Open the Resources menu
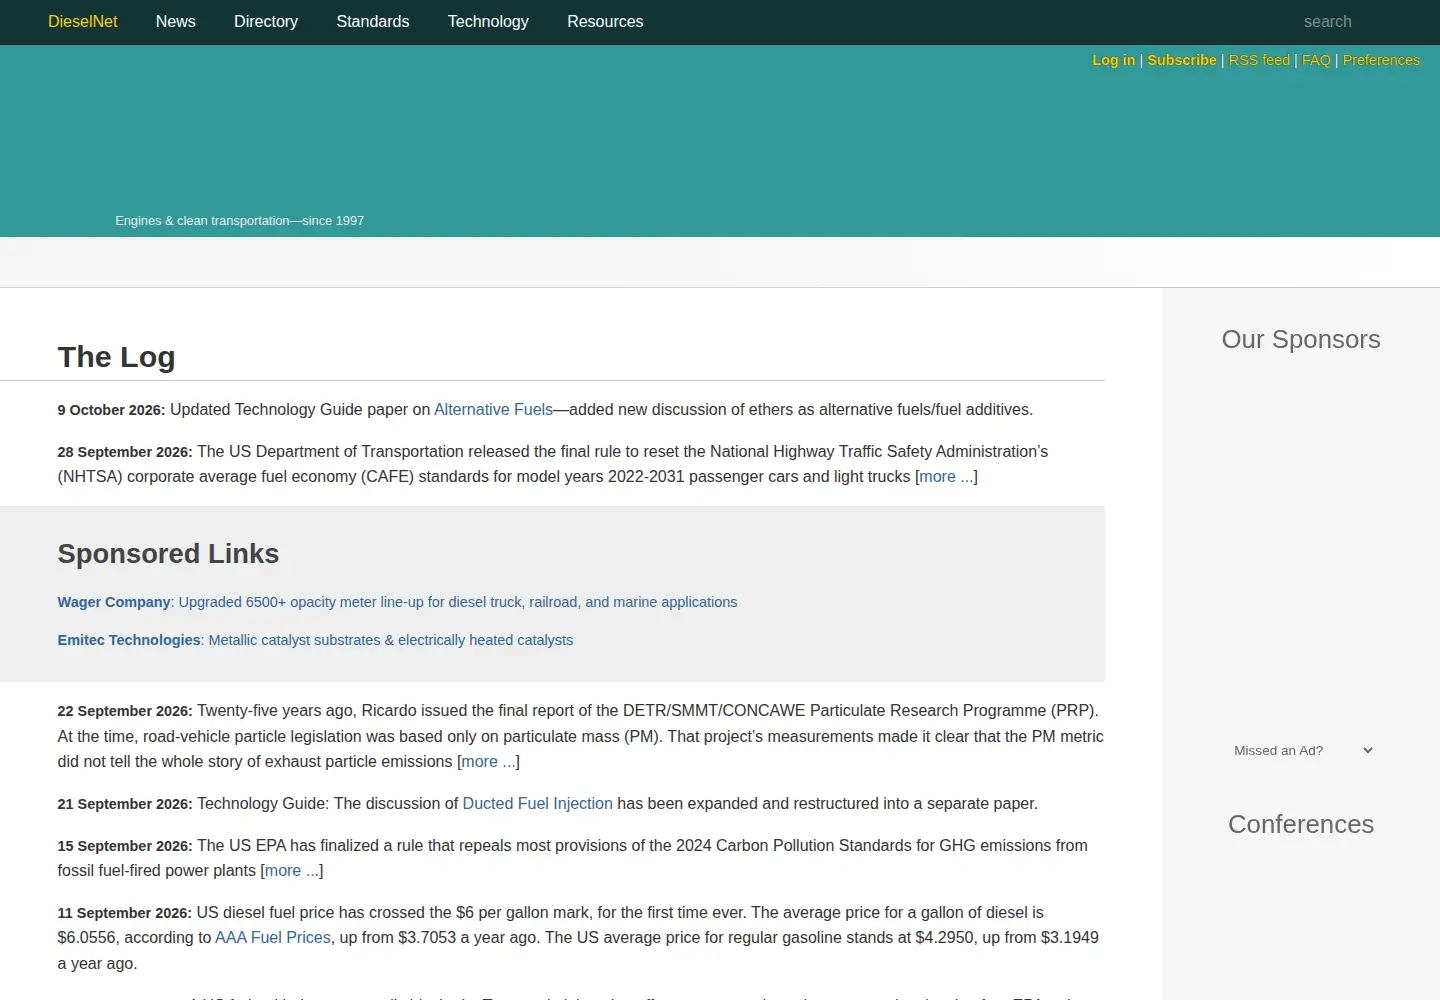1440x1000 pixels. pos(605,21)
